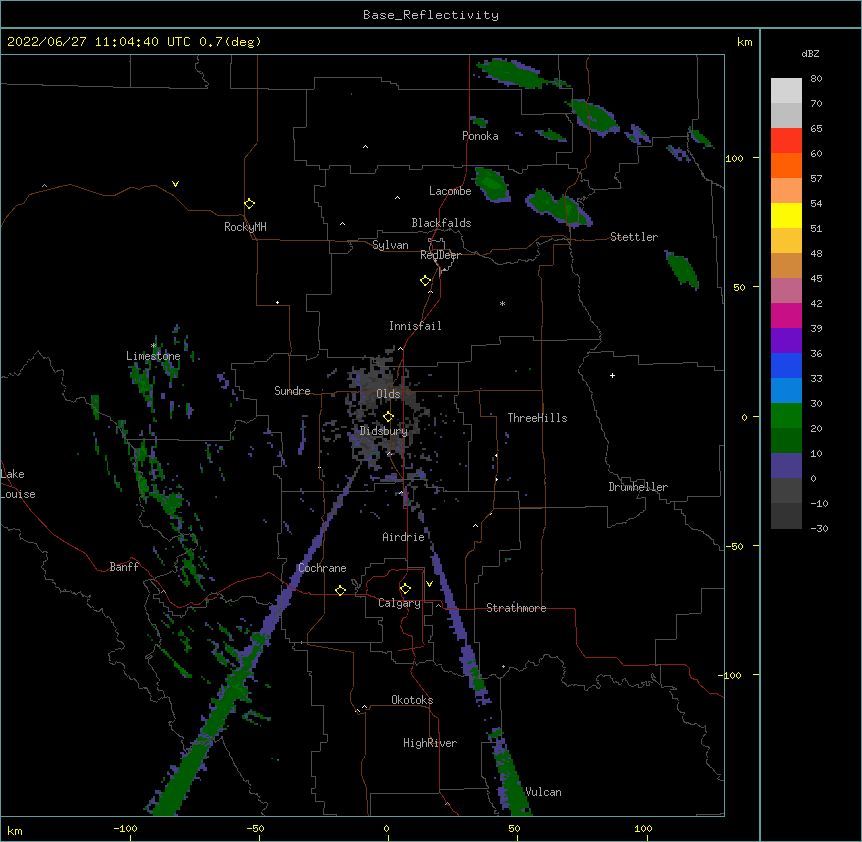
Task: Click the dBZ legend heading
Action: pyautogui.click(x=810, y=53)
